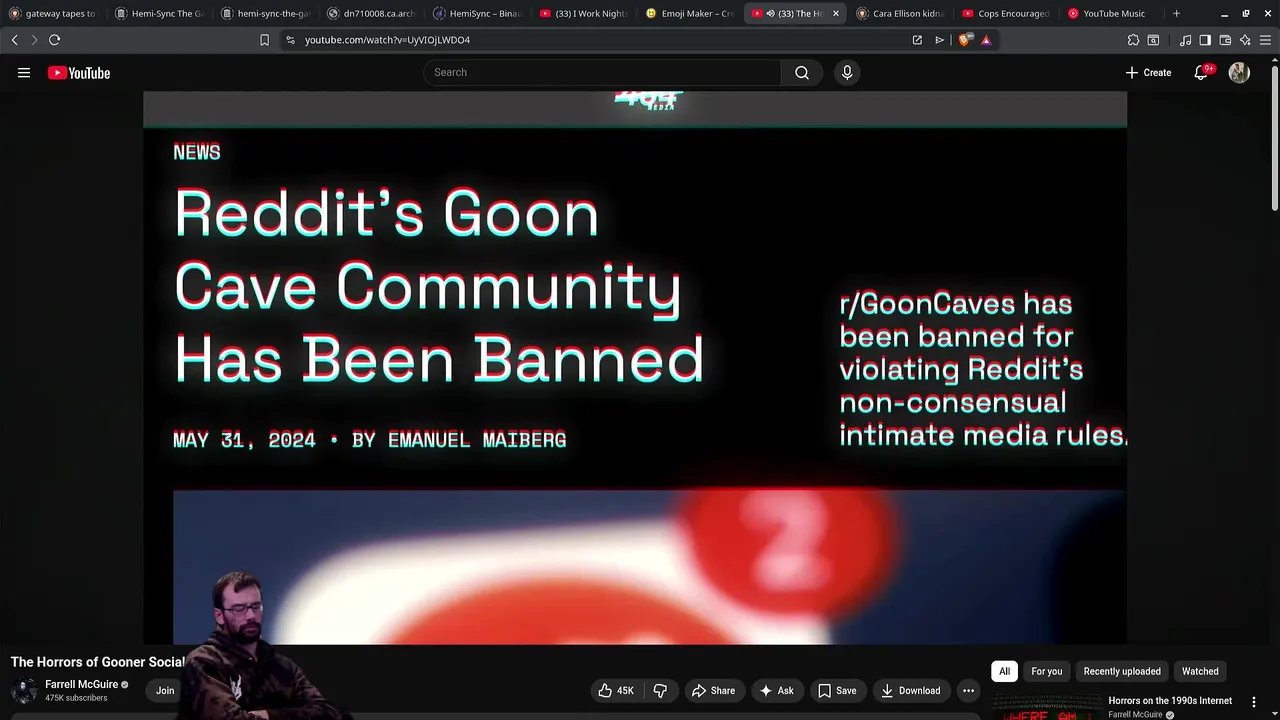Click the search magnifier button
1280x720 pixels.
(x=802, y=72)
